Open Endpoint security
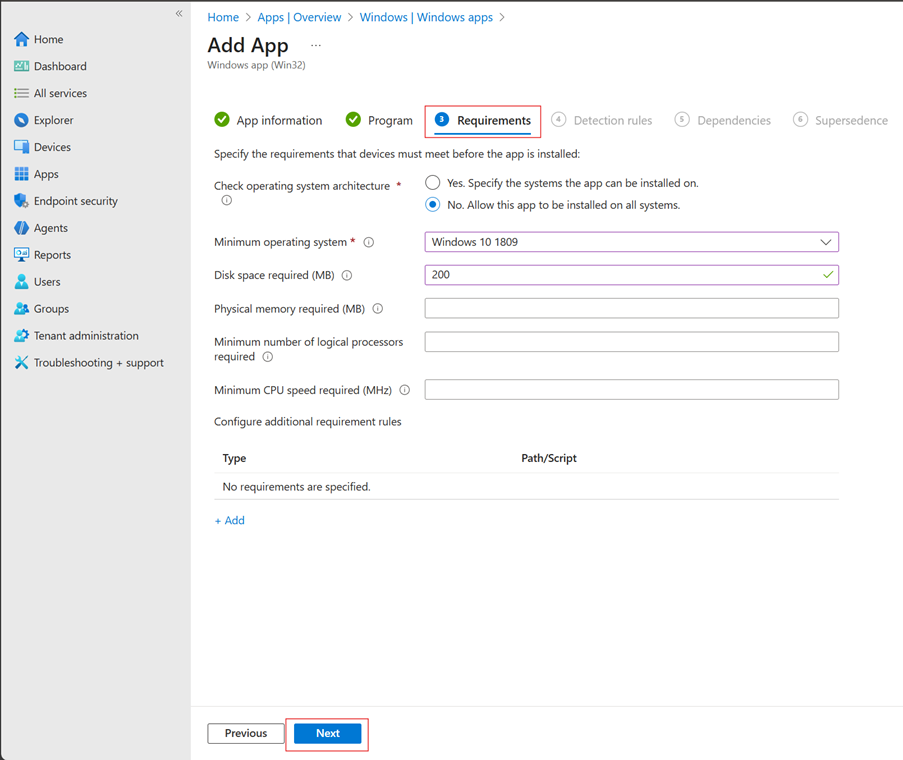Viewport: 903px width, 760px height. tap(74, 201)
